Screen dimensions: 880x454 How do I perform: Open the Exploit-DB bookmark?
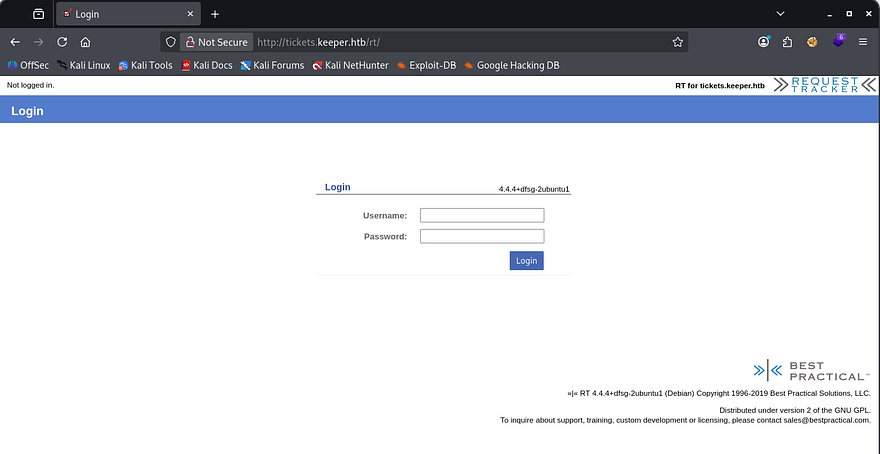[426, 65]
